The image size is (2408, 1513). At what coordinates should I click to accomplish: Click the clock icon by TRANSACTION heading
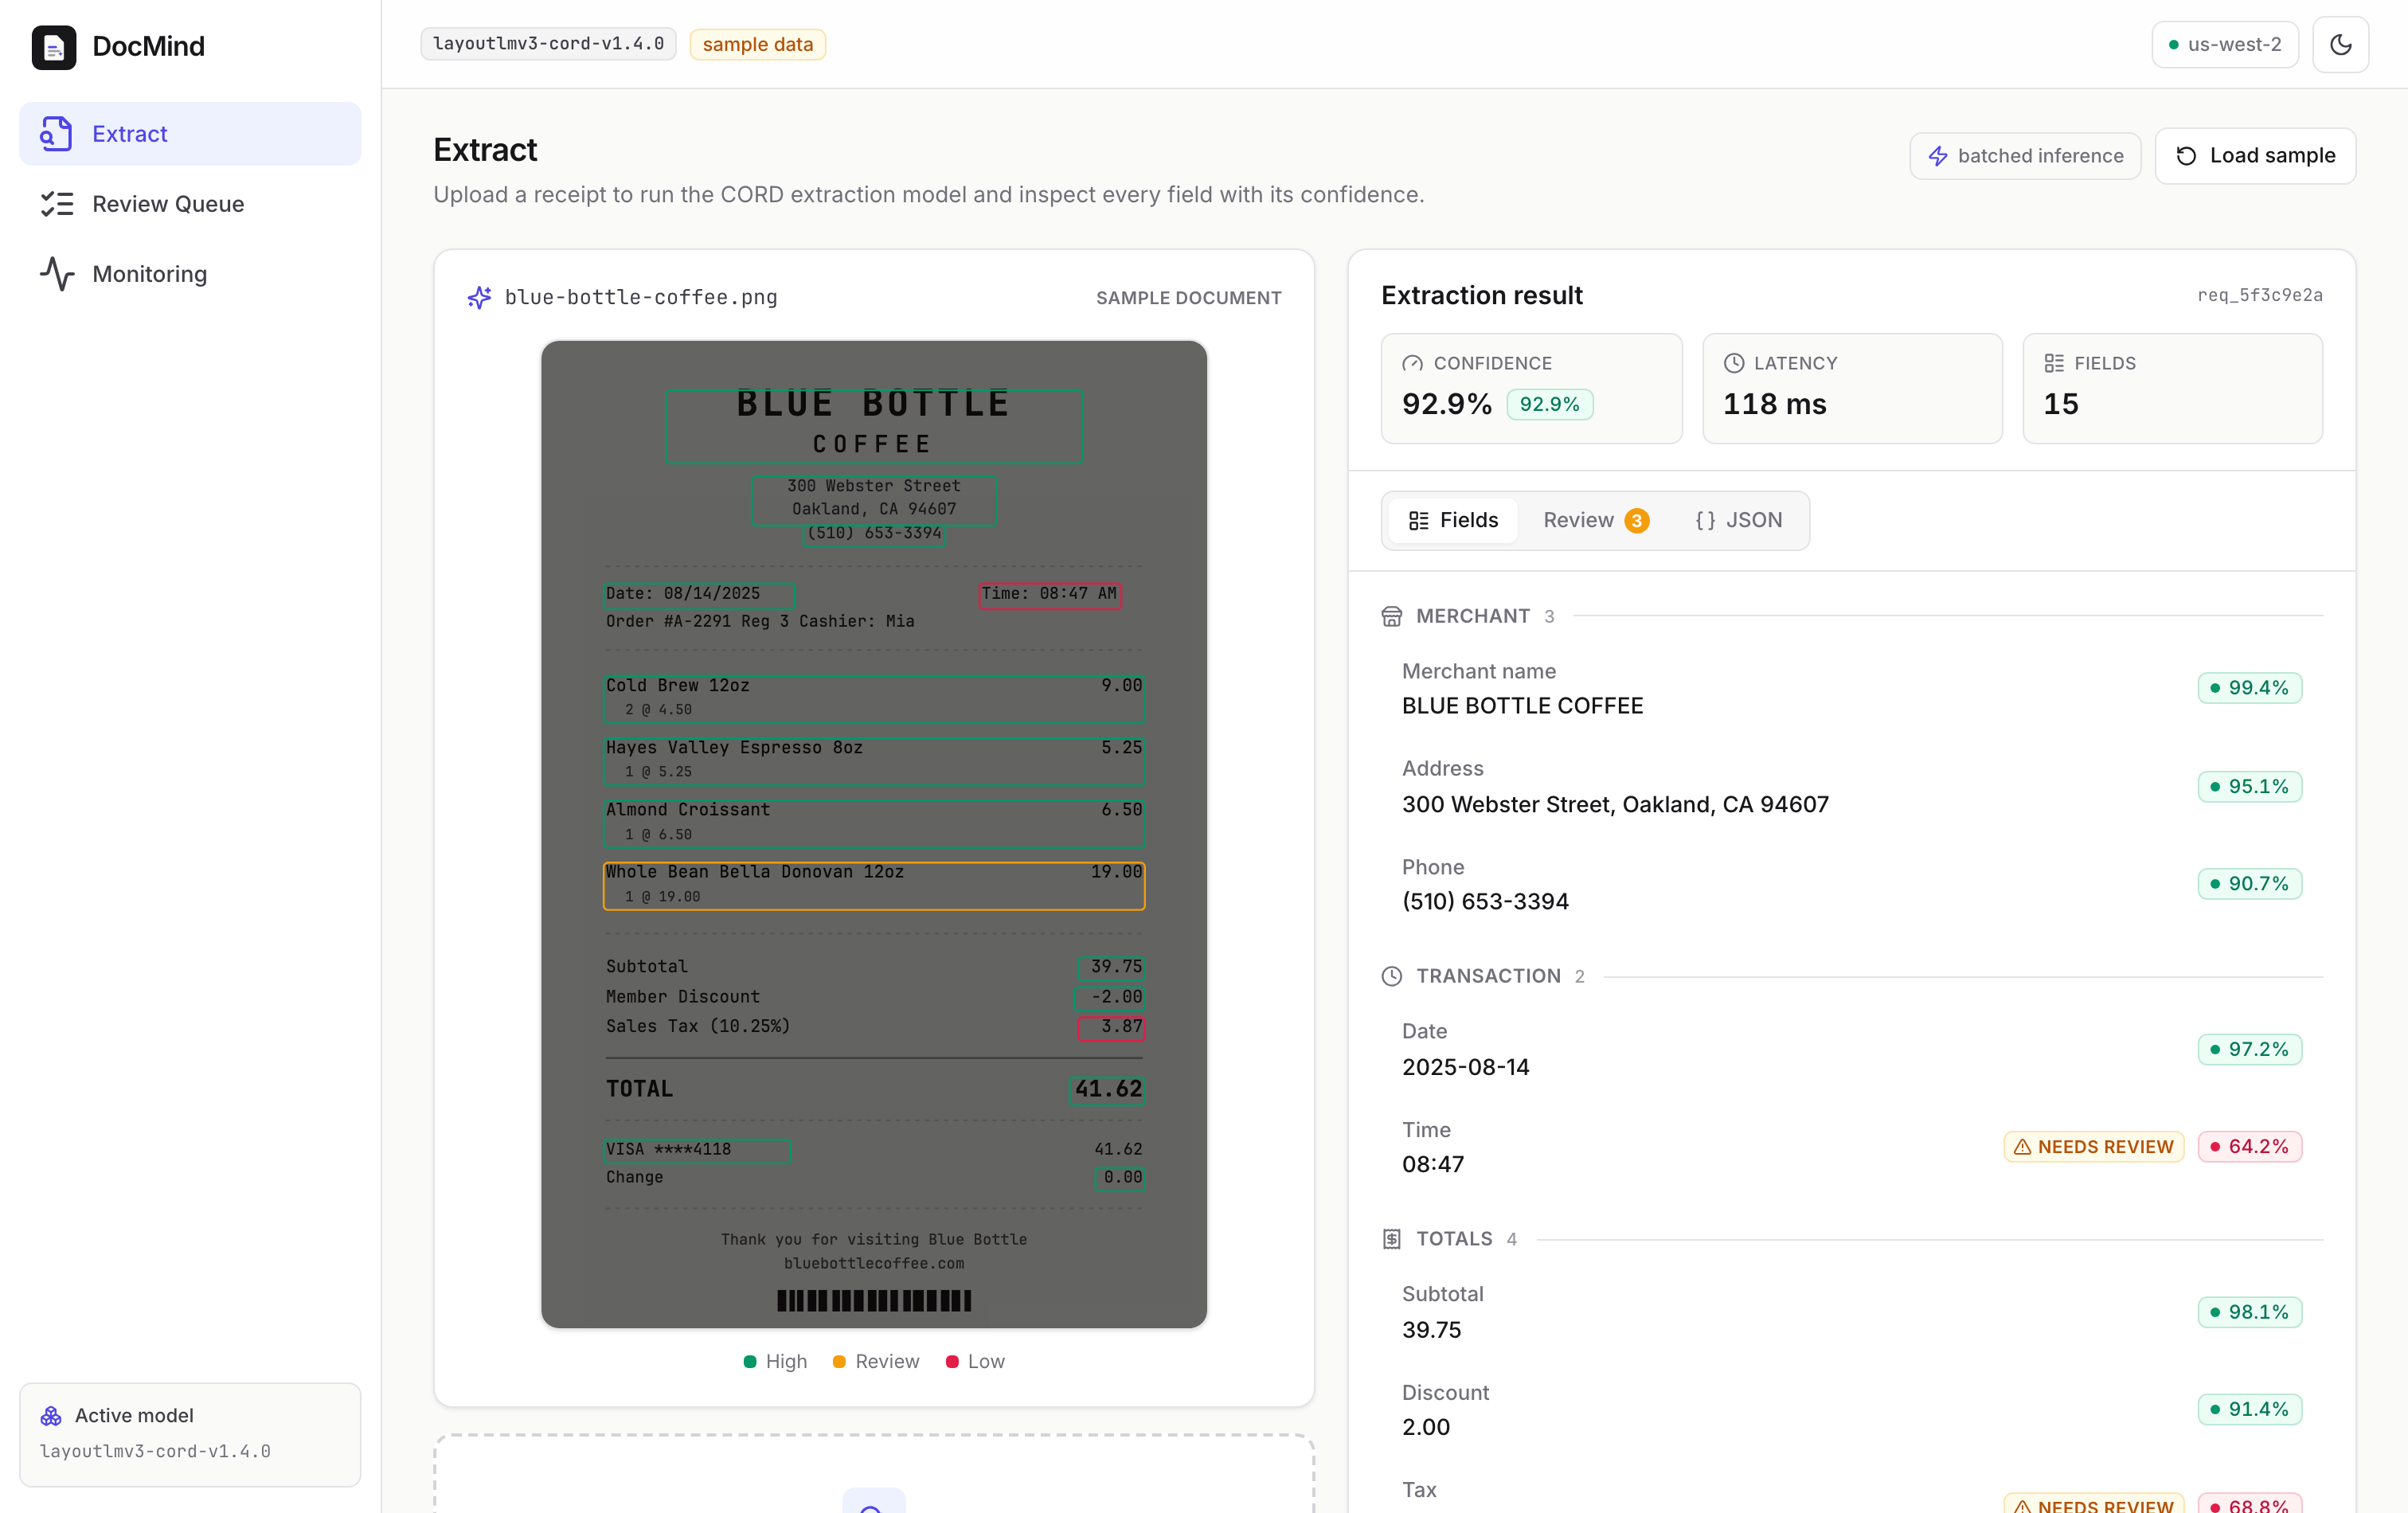1391,976
